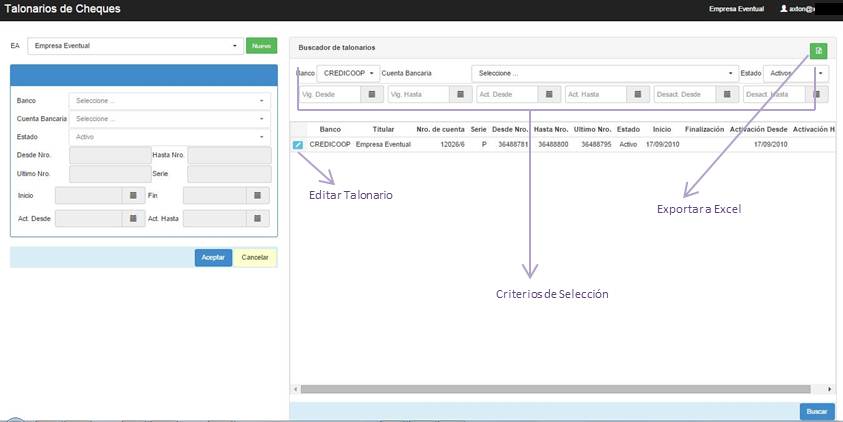Image resolution: width=843 pixels, height=422 pixels.
Task: Click the edit pencil icon for CREDICOOP row
Action: tap(298, 145)
